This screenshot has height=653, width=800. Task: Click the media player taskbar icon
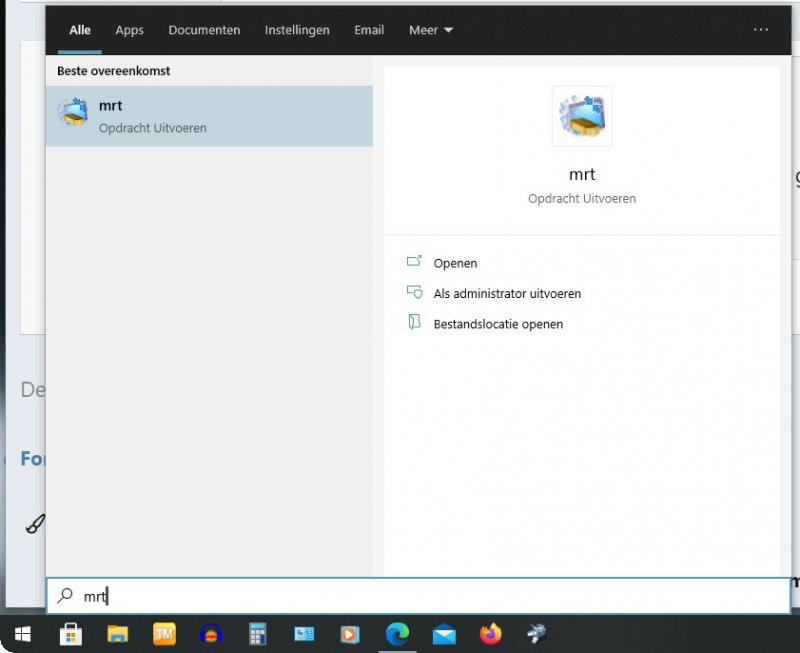click(x=350, y=634)
